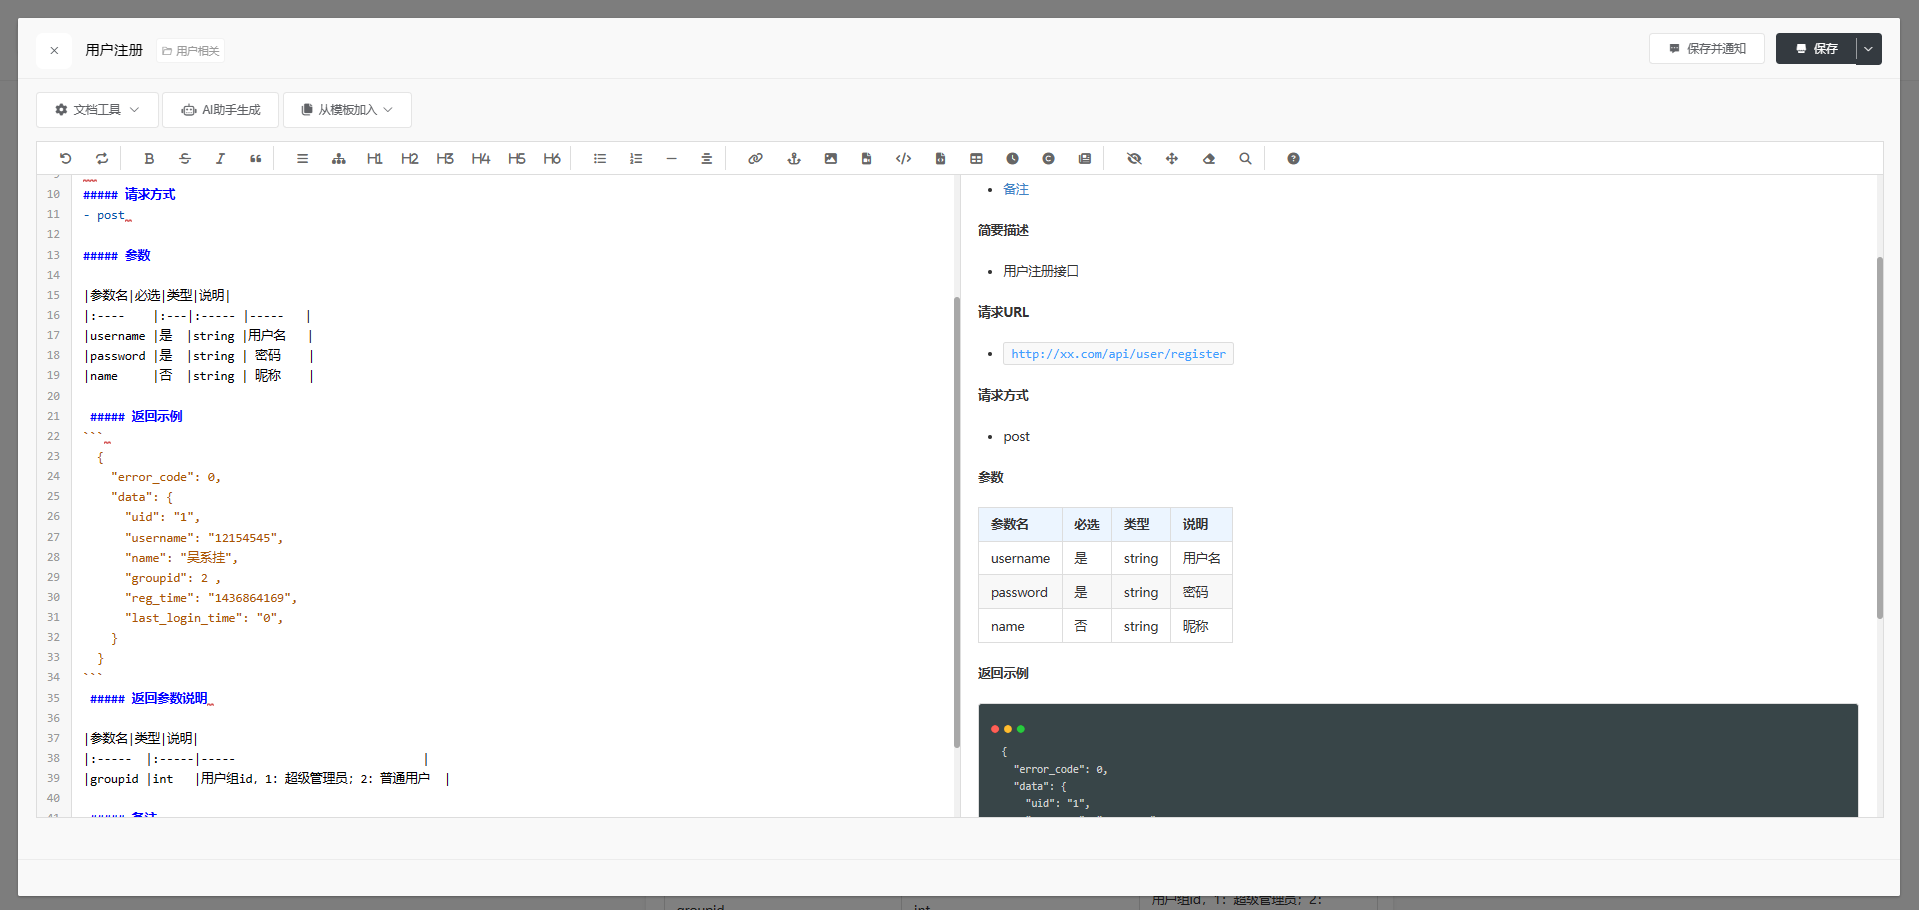Image resolution: width=1919 pixels, height=910 pixels.
Task: Click the 保存并通知 button
Action: coord(1706,49)
